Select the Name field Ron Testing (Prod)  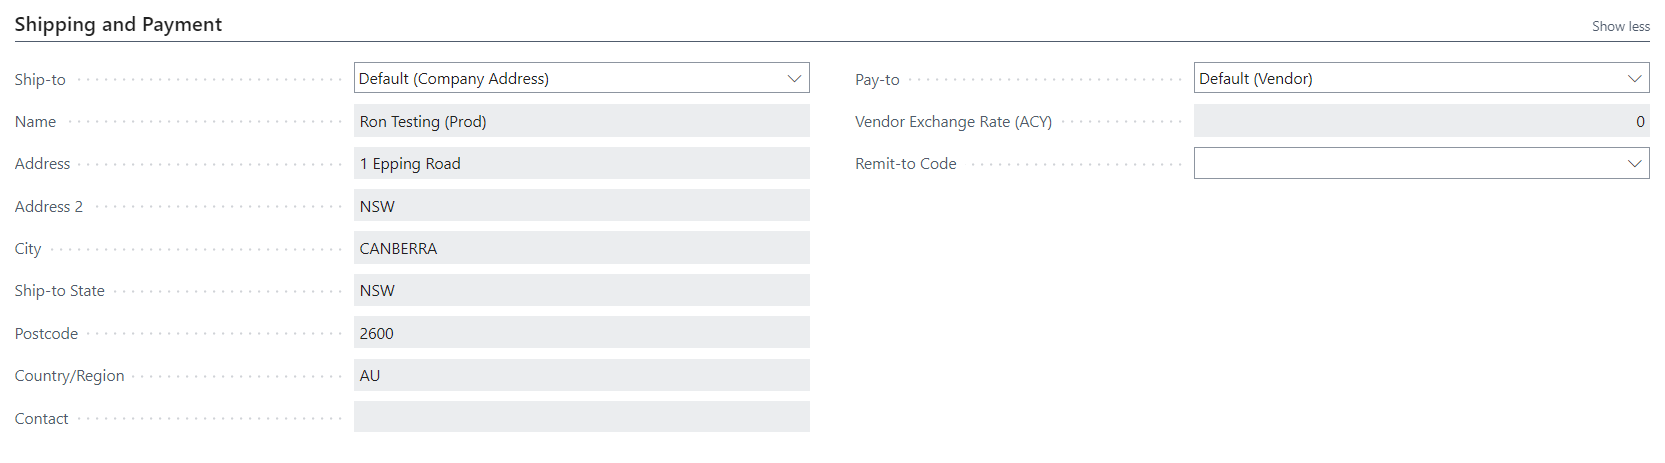[582, 121]
